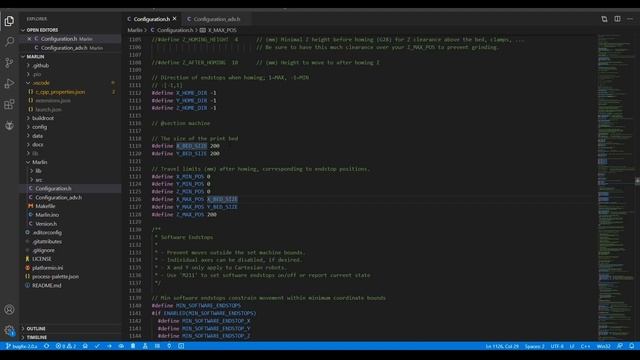The height and width of the screenshot is (360, 640).
Task: Open the Run and Debug view
Action: tap(9, 83)
